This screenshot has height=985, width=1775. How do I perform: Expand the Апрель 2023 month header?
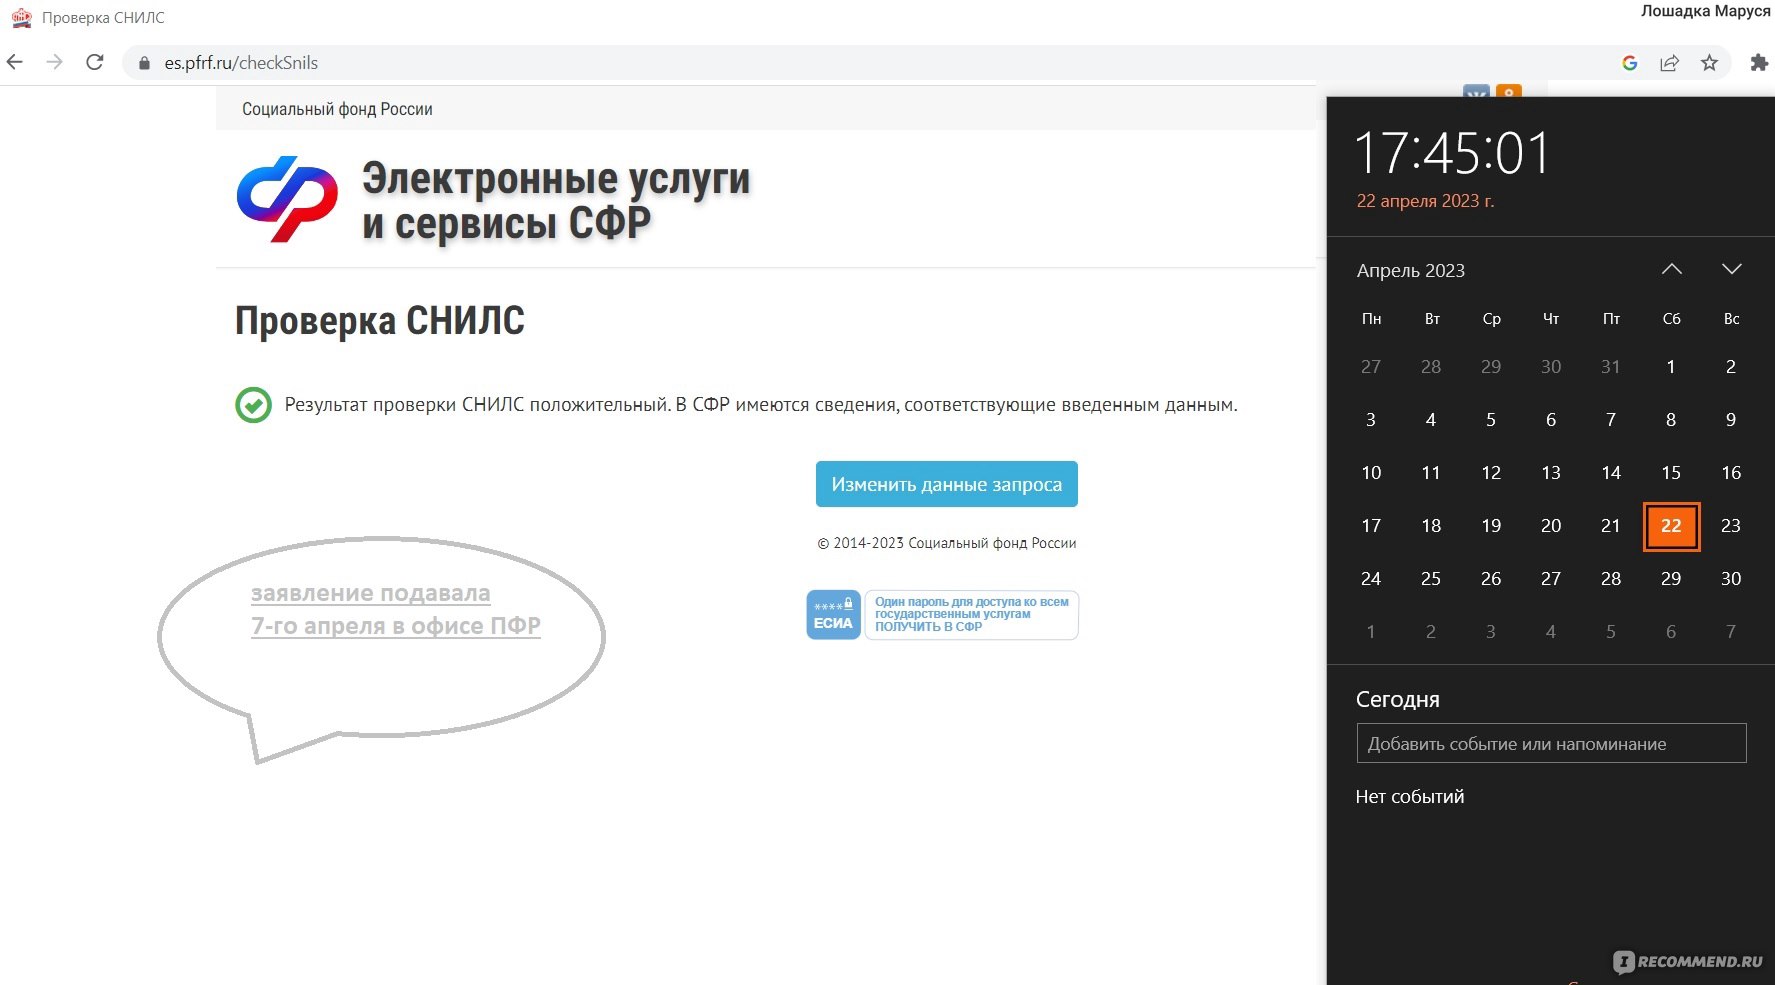tap(1410, 270)
